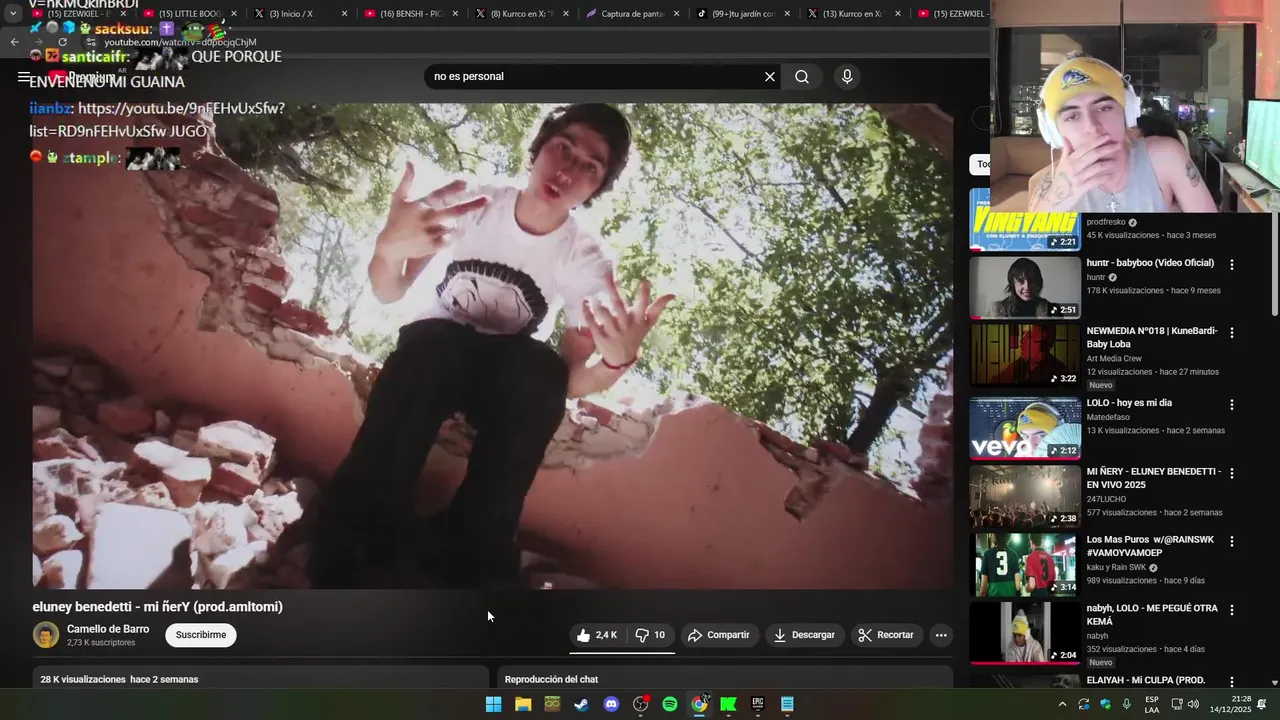Open Spotify from the taskbar
The width and height of the screenshot is (1280, 720).
coord(670,704)
